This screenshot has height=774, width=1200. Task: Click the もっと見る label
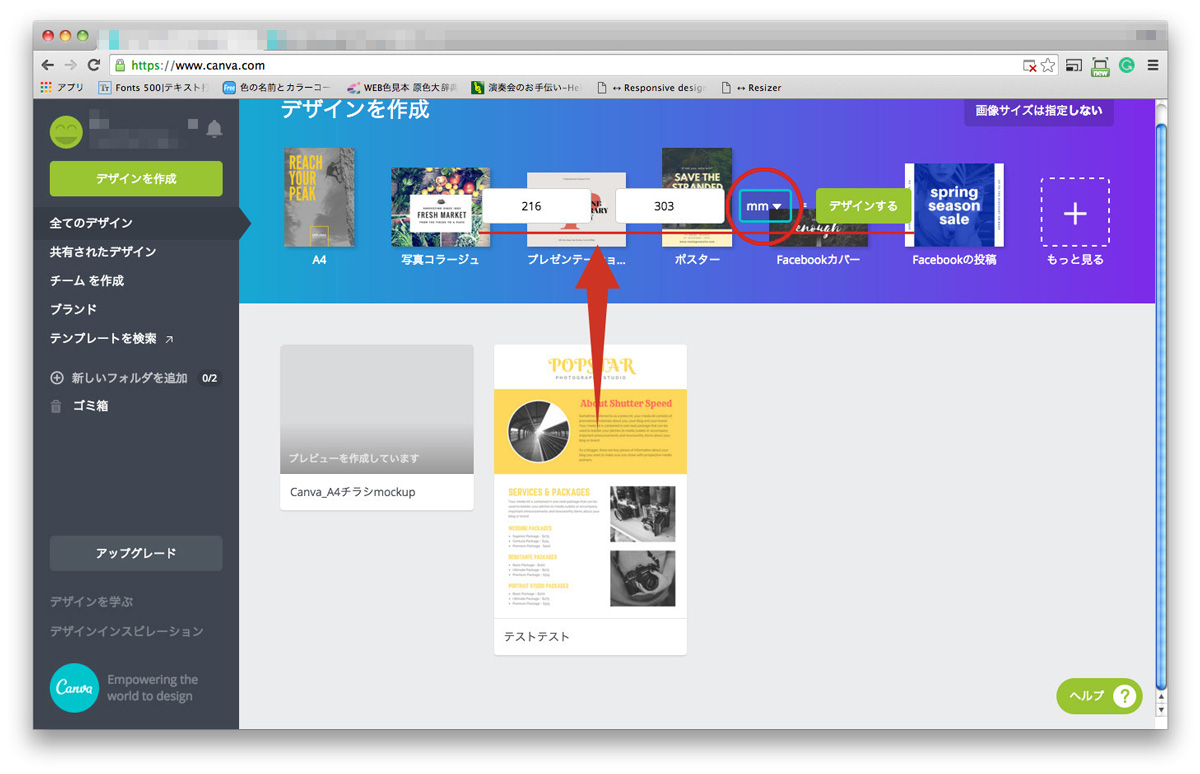click(1075, 260)
